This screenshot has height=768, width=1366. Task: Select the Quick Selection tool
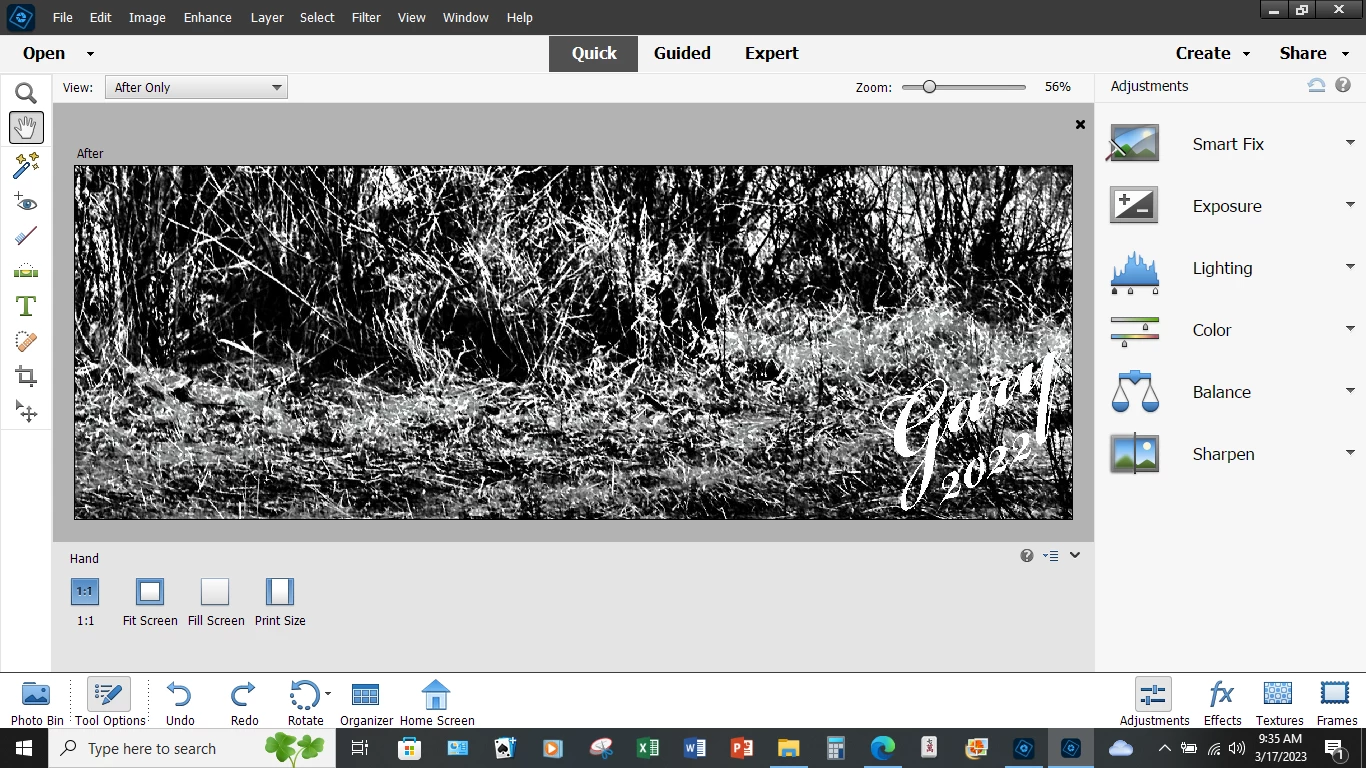(26, 164)
